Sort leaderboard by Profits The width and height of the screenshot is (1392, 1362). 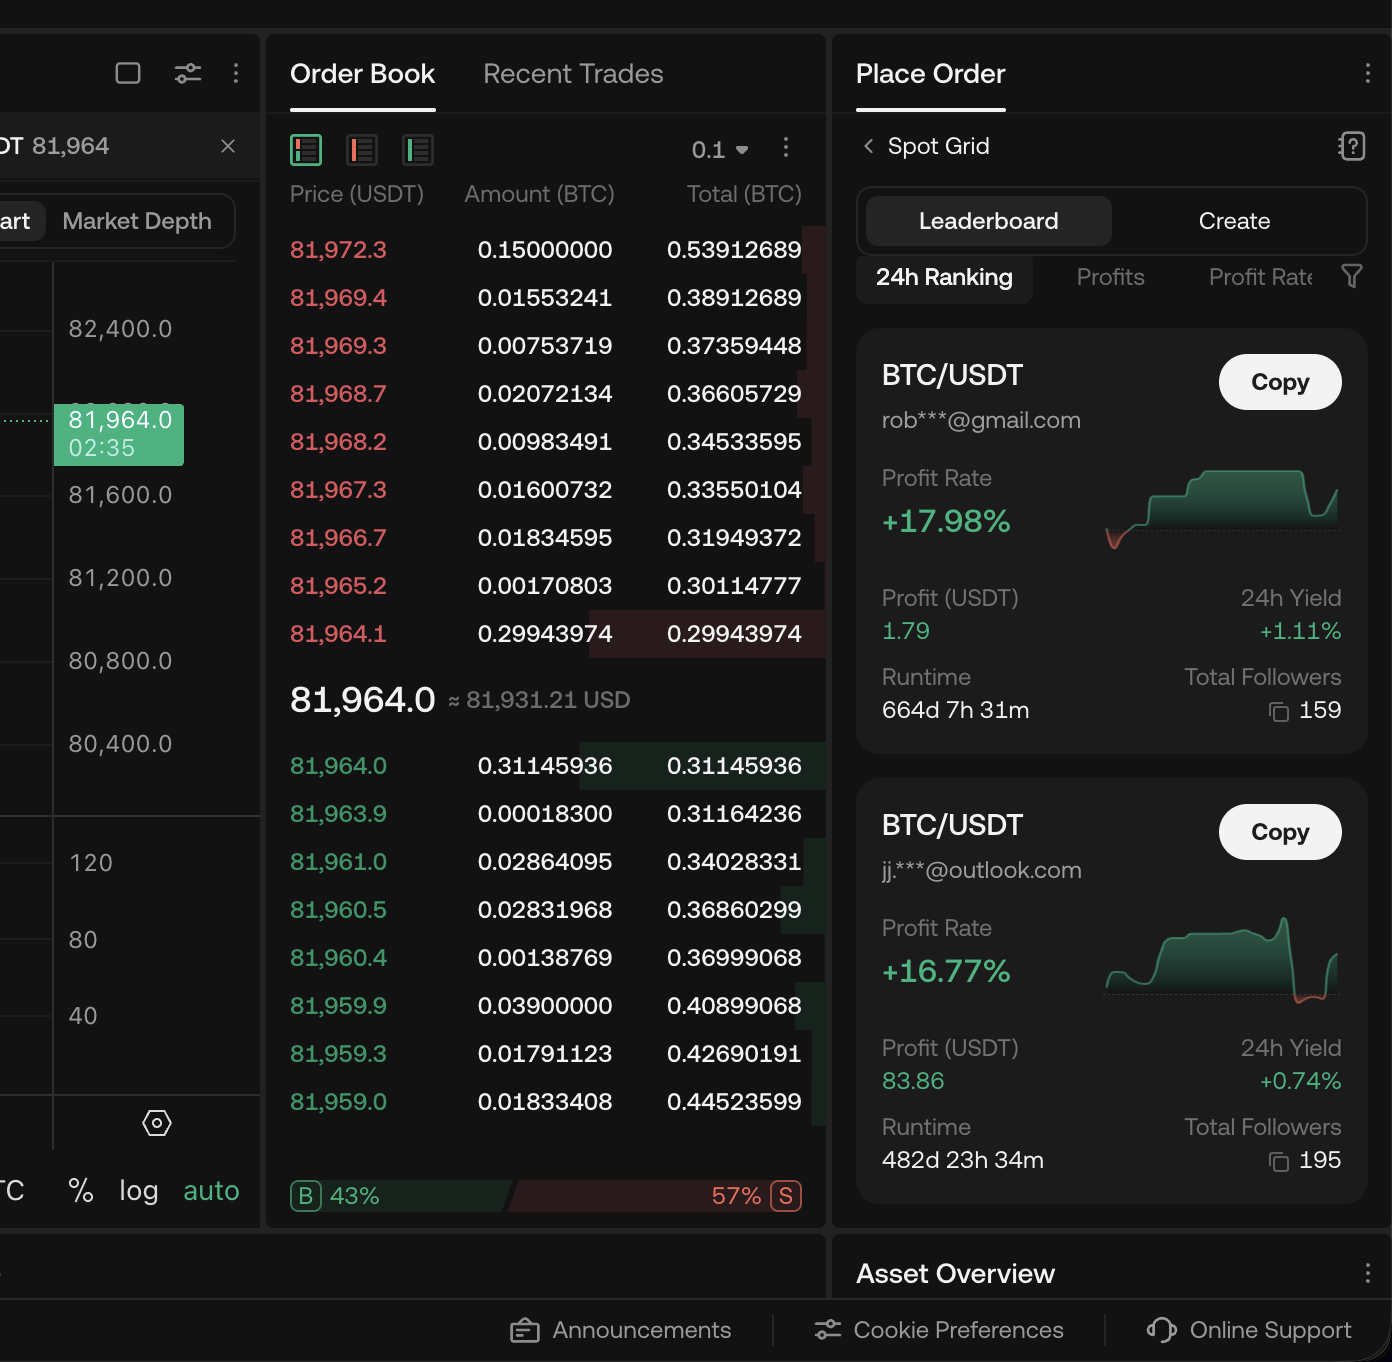(1111, 277)
